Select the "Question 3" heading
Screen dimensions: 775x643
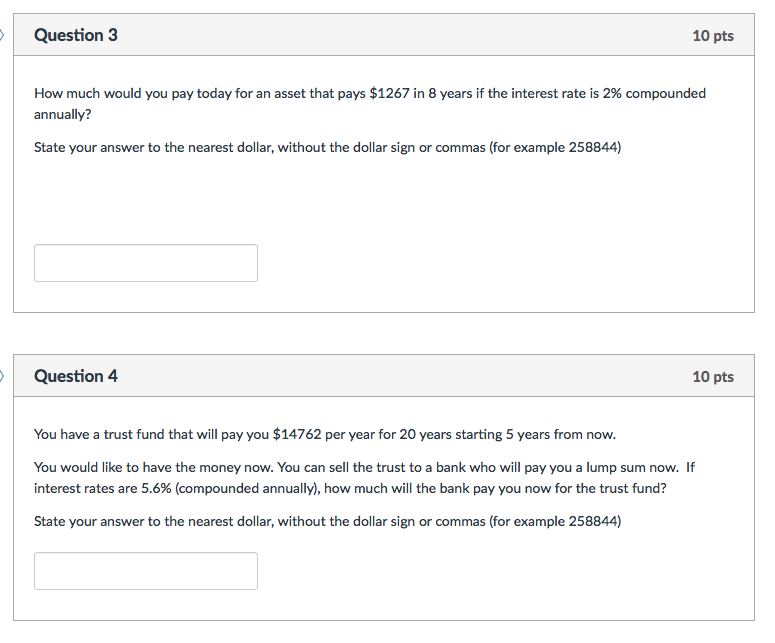pyautogui.click(x=76, y=35)
